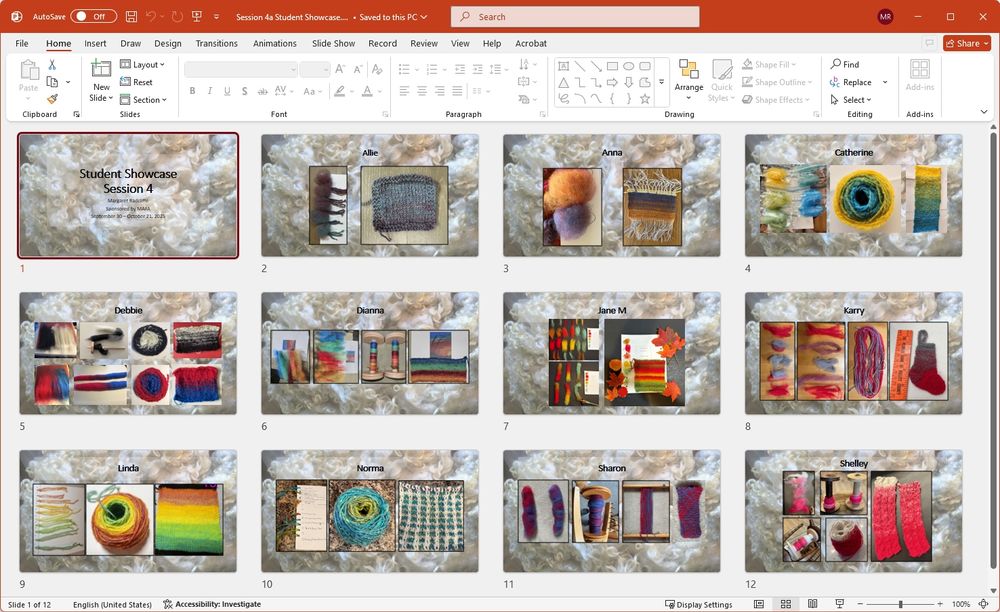Expand the Share options
The height and width of the screenshot is (612, 1000).
[984, 43]
